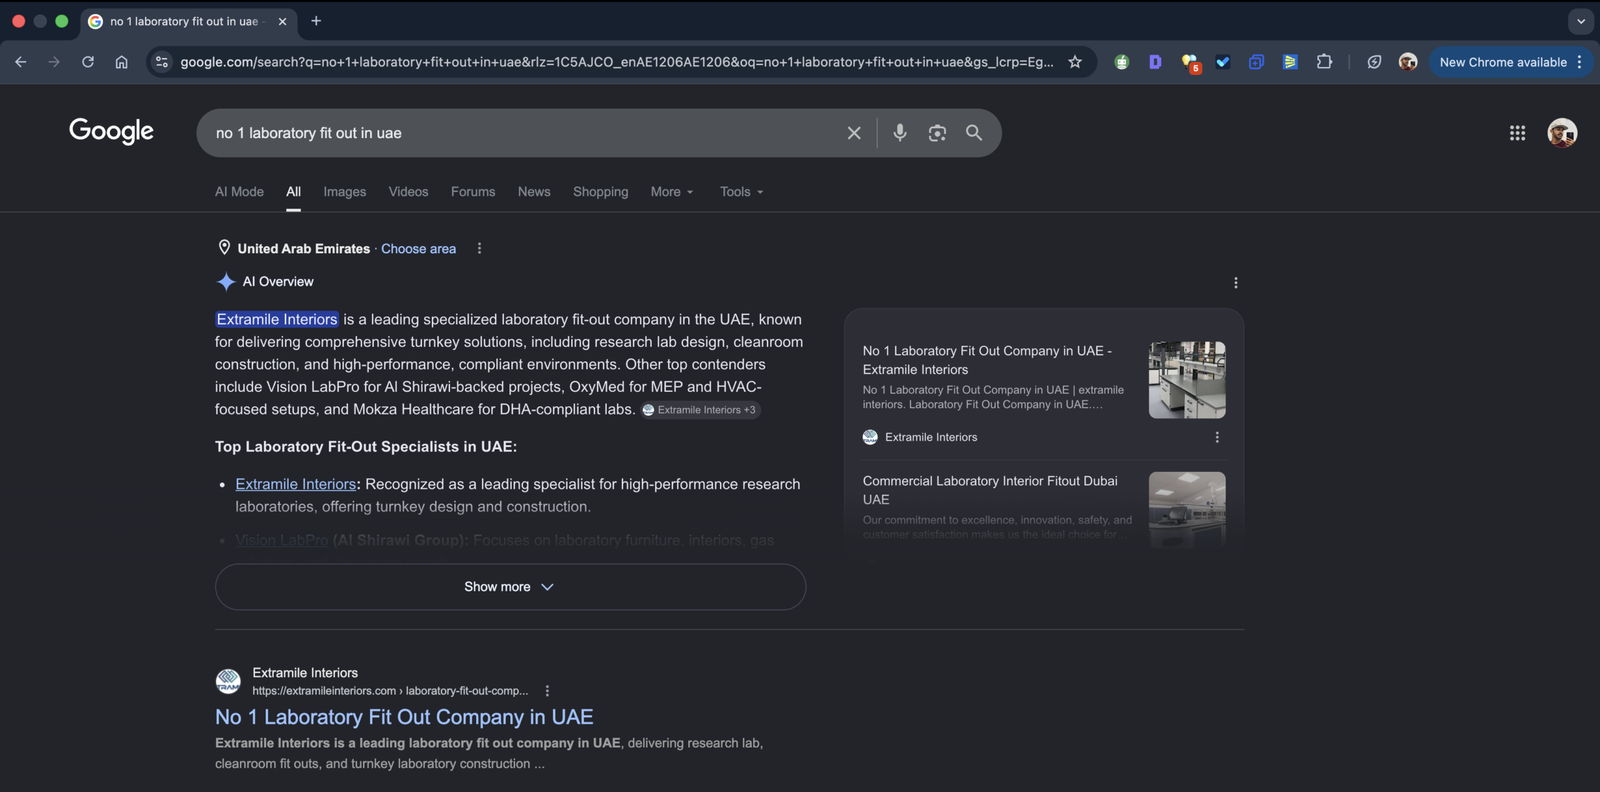Screen dimensions: 1600x792
Task: Click the location pin icon
Action: click(224, 248)
